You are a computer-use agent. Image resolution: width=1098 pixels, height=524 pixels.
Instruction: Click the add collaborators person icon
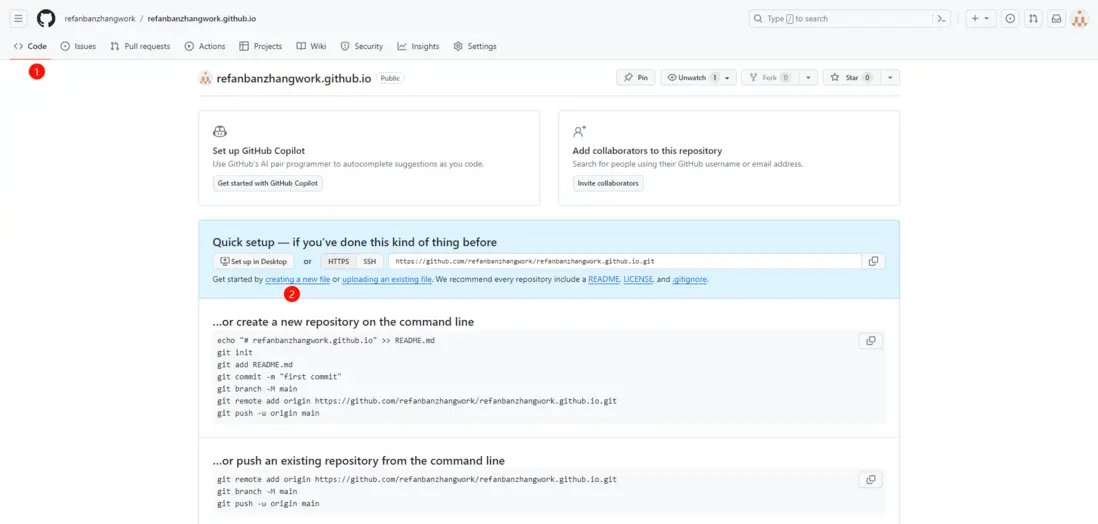pos(579,132)
